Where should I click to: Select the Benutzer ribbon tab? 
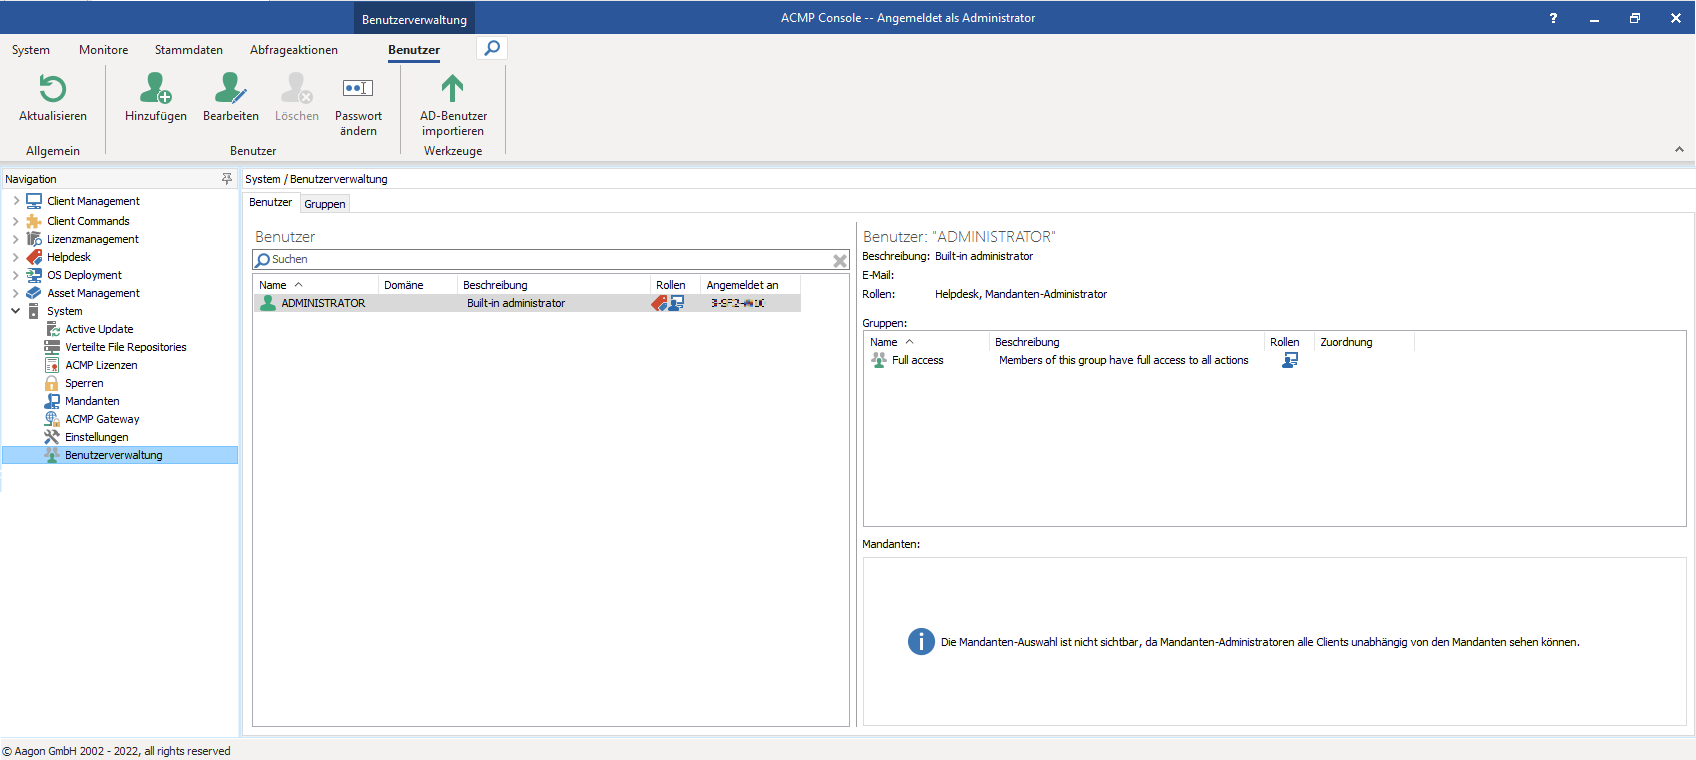414,50
